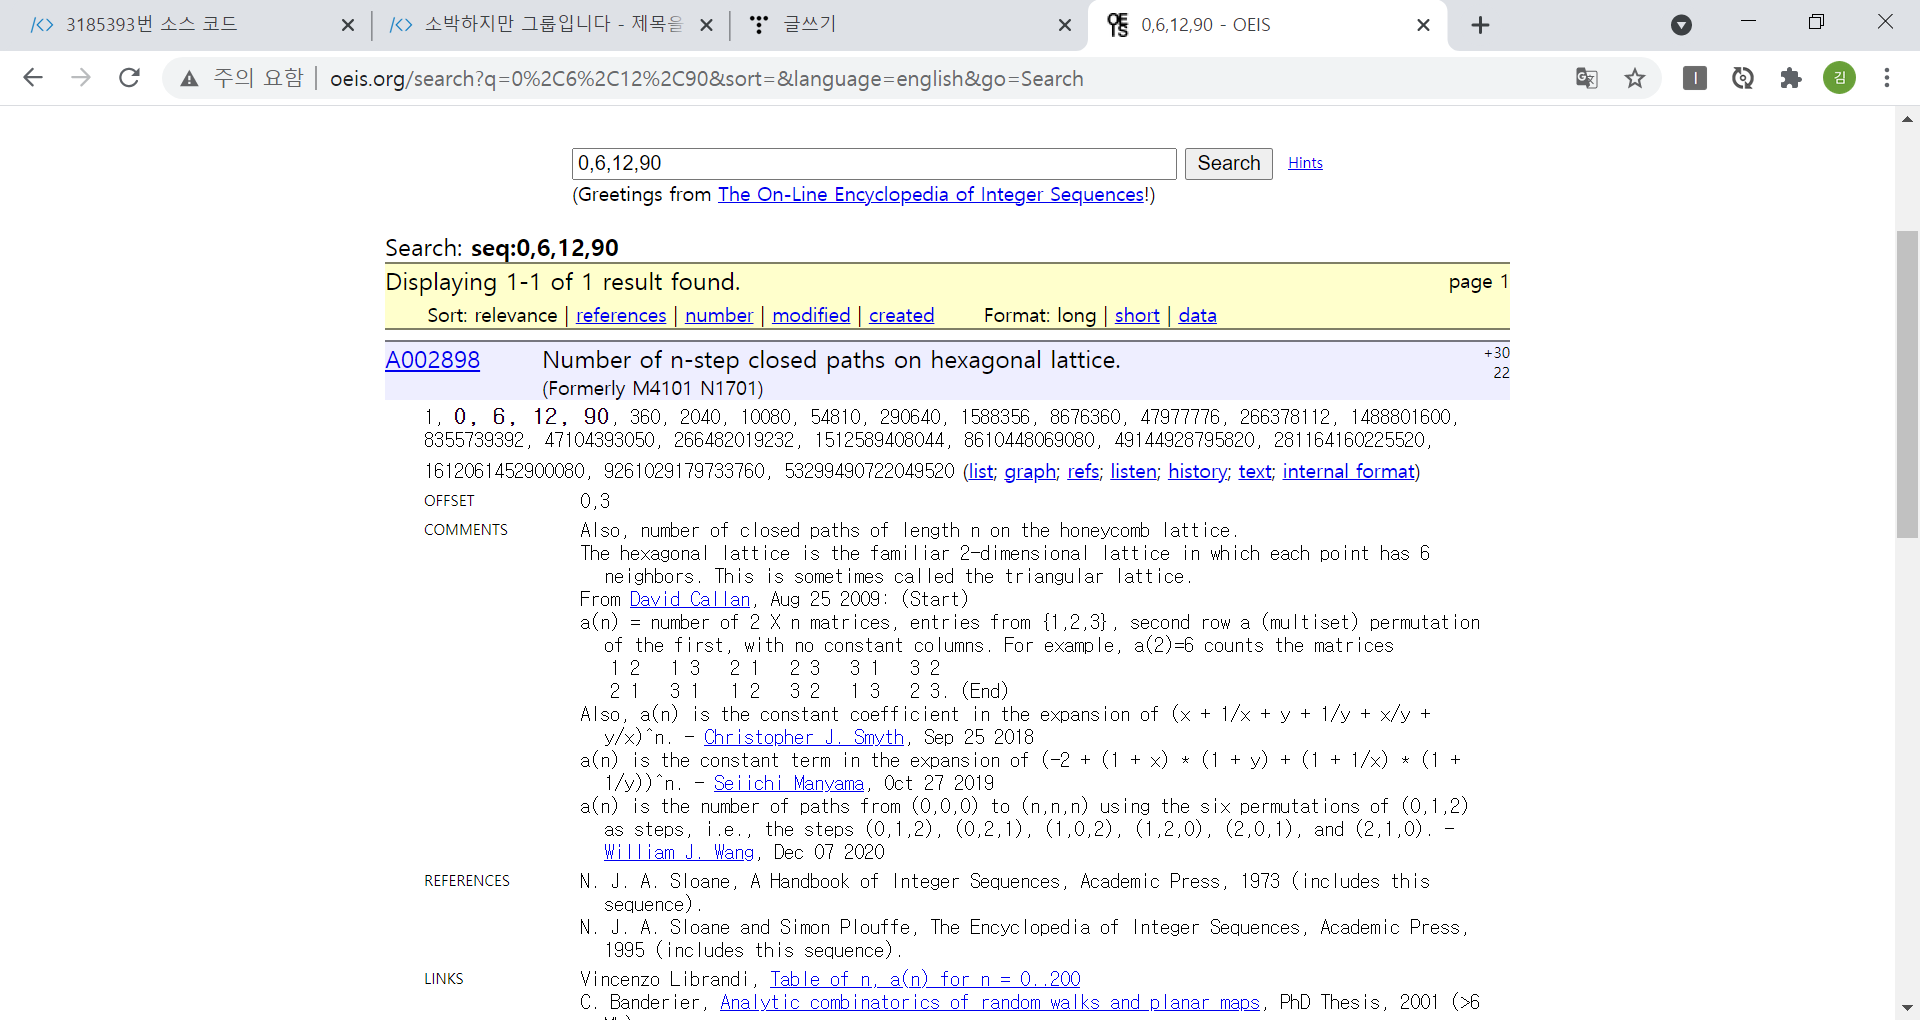Switch format to short
Image resolution: width=1920 pixels, height=1020 pixels.
[x=1137, y=315]
